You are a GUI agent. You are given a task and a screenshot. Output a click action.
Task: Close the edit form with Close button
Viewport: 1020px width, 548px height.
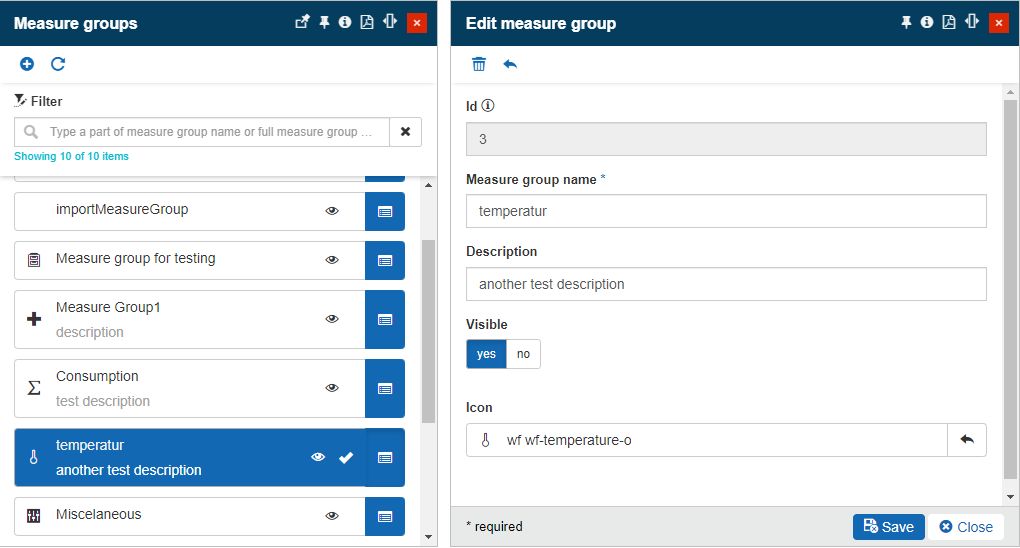pos(966,527)
